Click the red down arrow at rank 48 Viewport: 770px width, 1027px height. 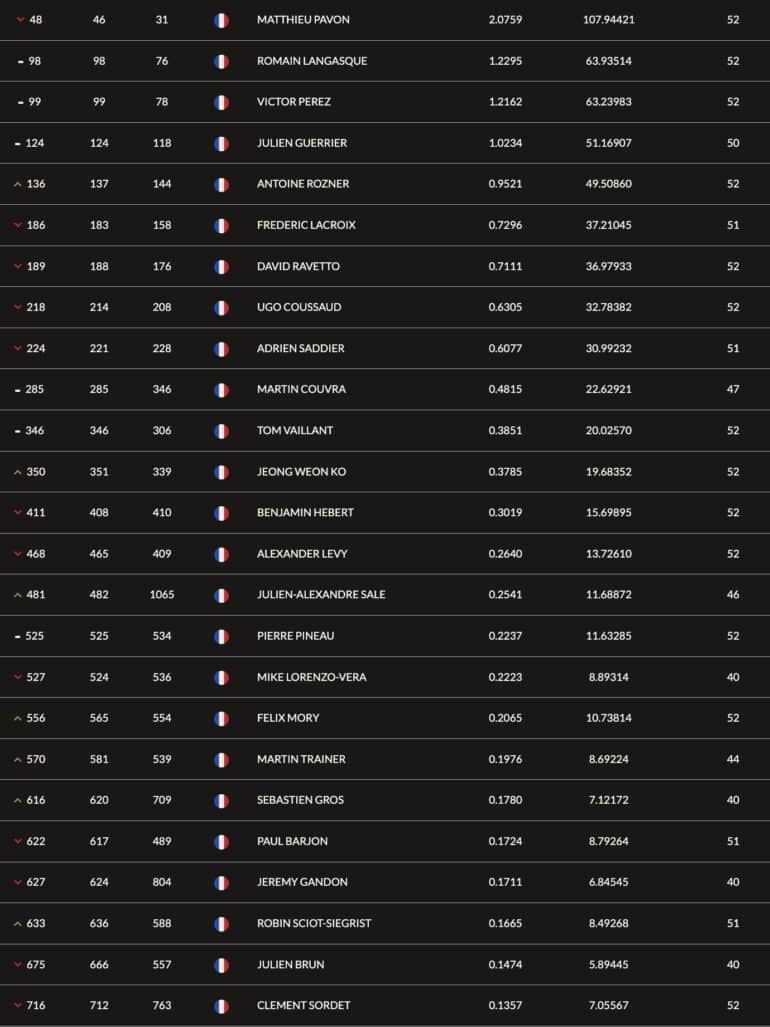(20, 20)
